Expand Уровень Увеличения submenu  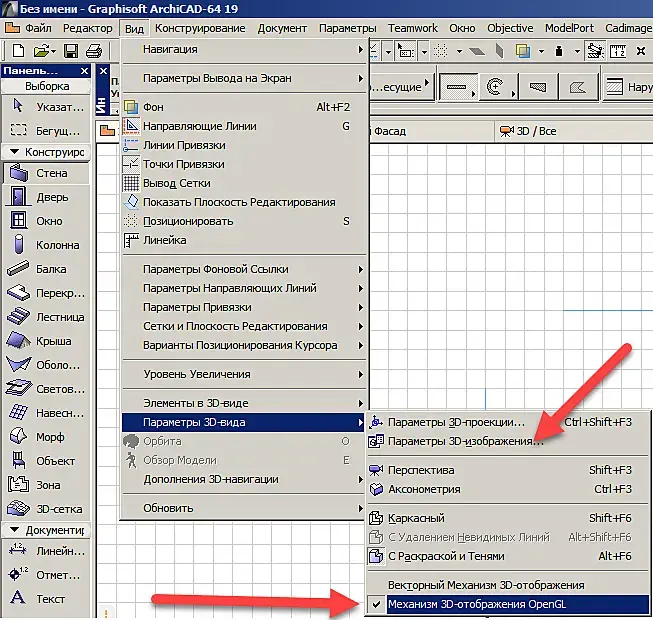click(x=244, y=374)
